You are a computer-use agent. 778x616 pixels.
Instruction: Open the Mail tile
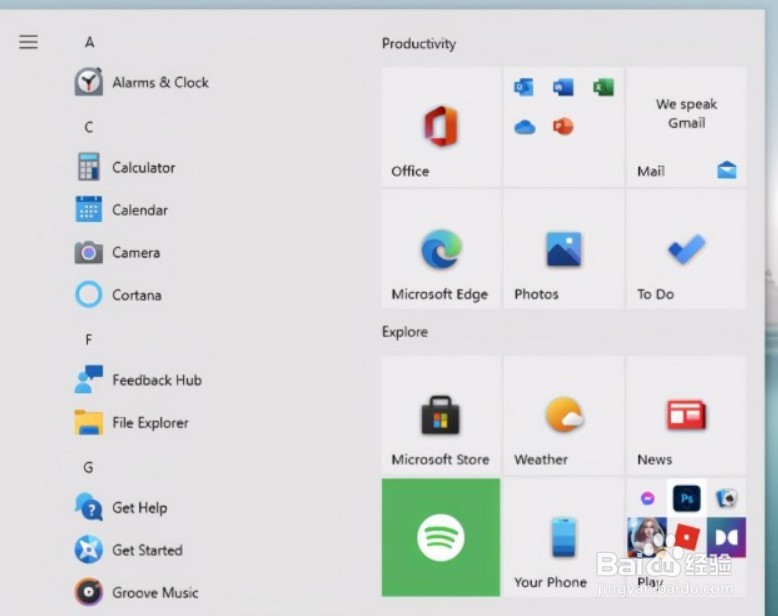[x=686, y=127]
